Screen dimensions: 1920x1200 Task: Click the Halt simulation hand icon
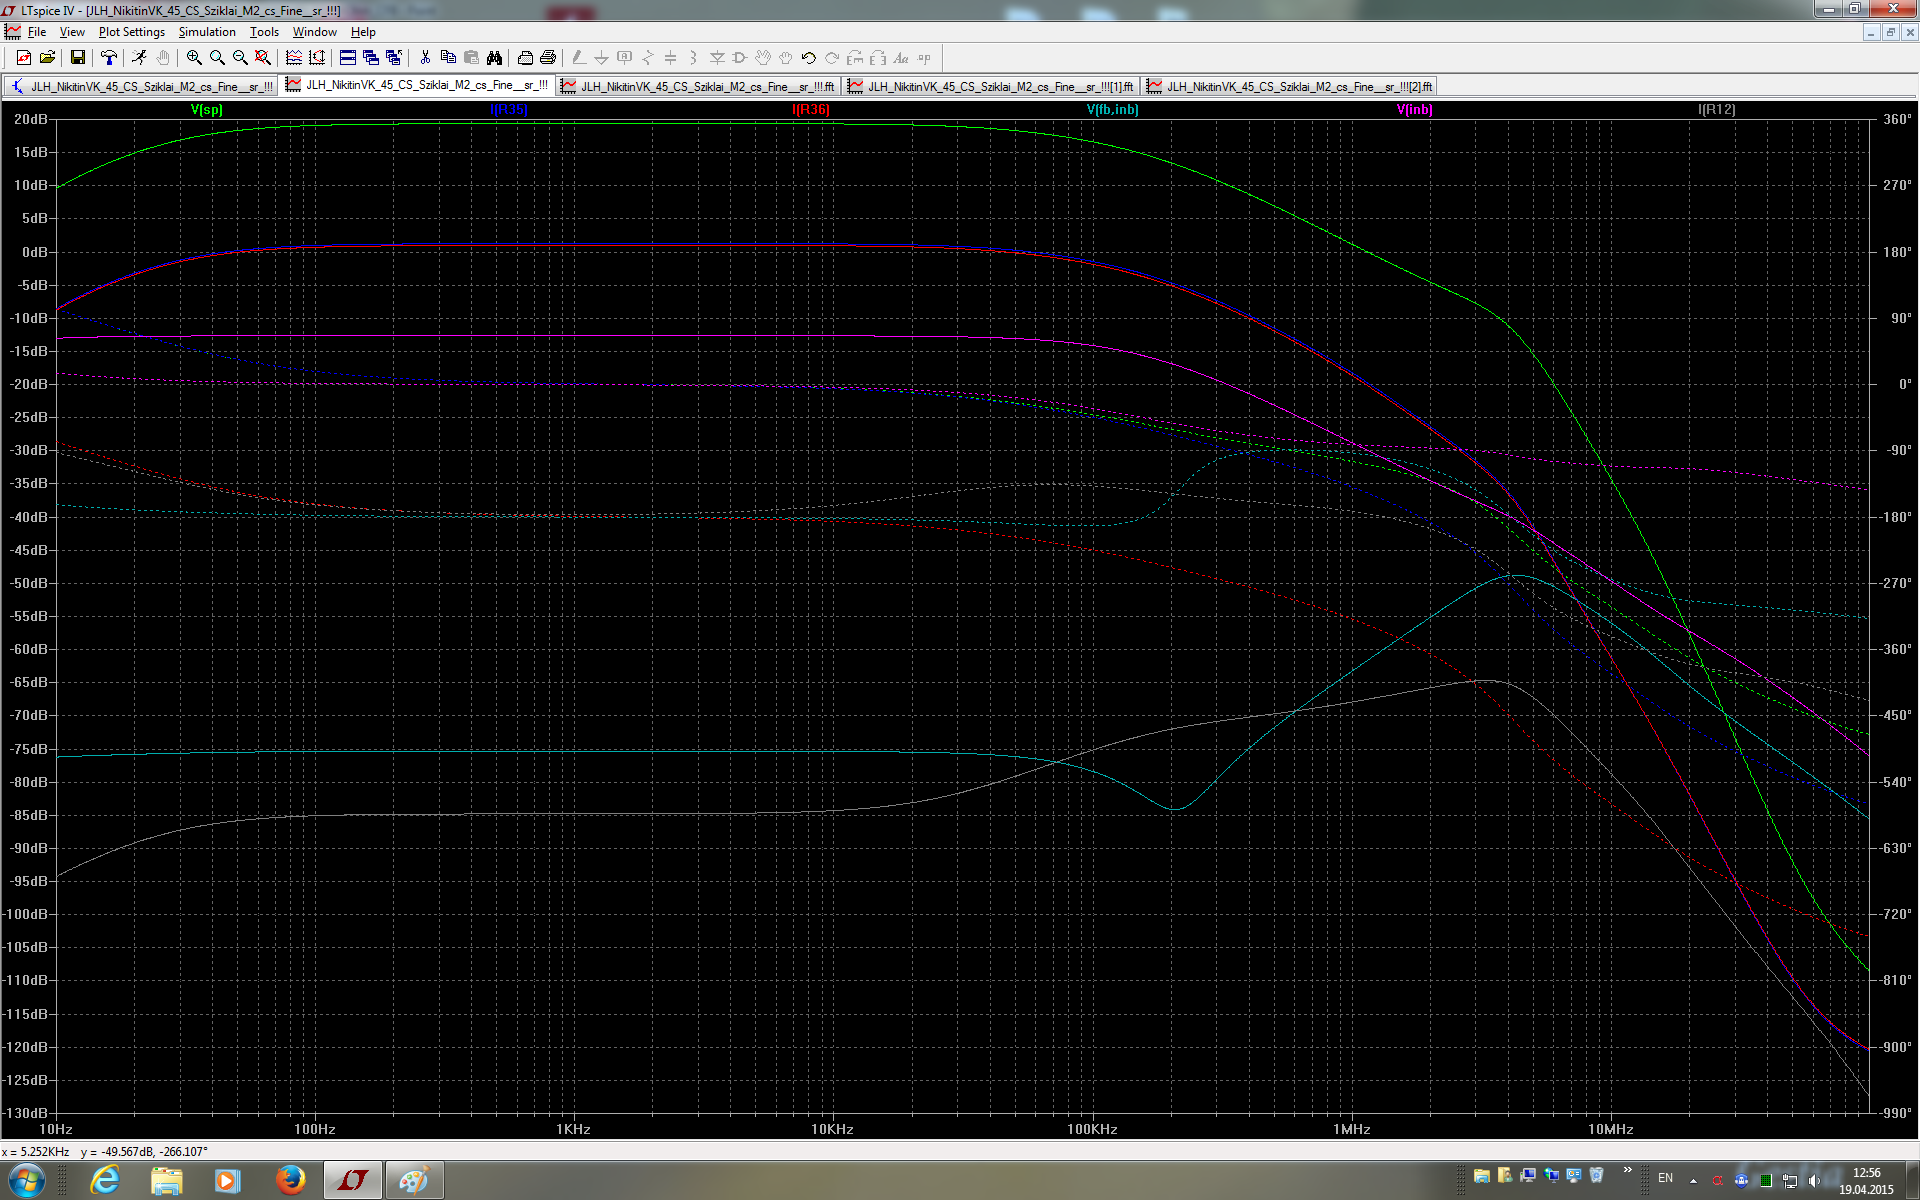coord(163,58)
